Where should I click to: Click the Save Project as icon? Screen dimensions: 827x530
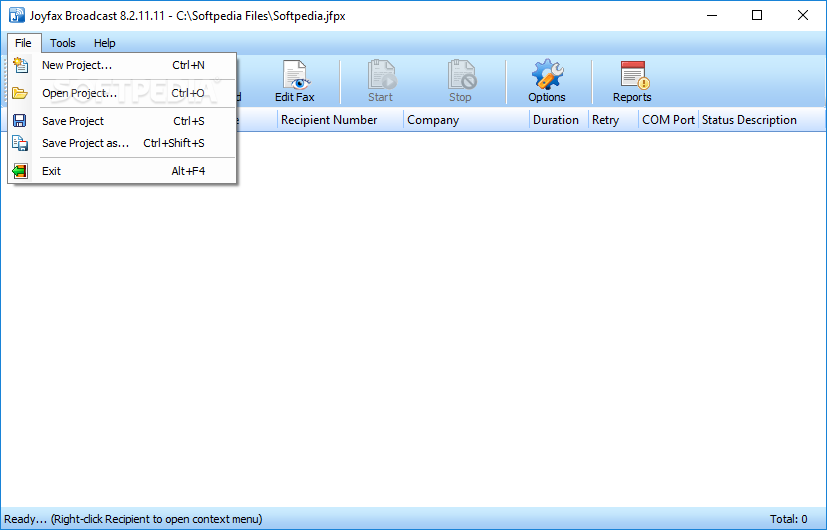click(x=20, y=143)
